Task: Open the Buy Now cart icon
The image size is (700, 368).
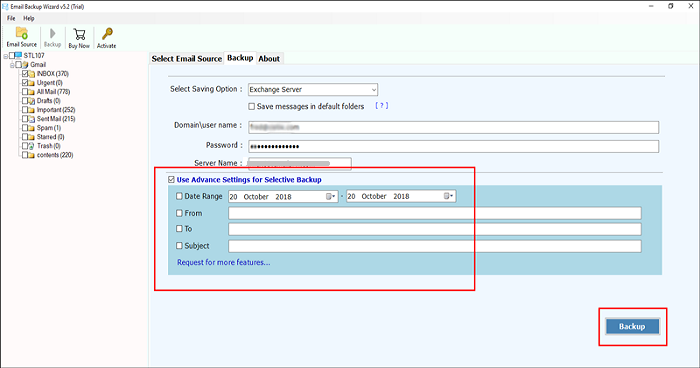Action: pyautogui.click(x=79, y=34)
